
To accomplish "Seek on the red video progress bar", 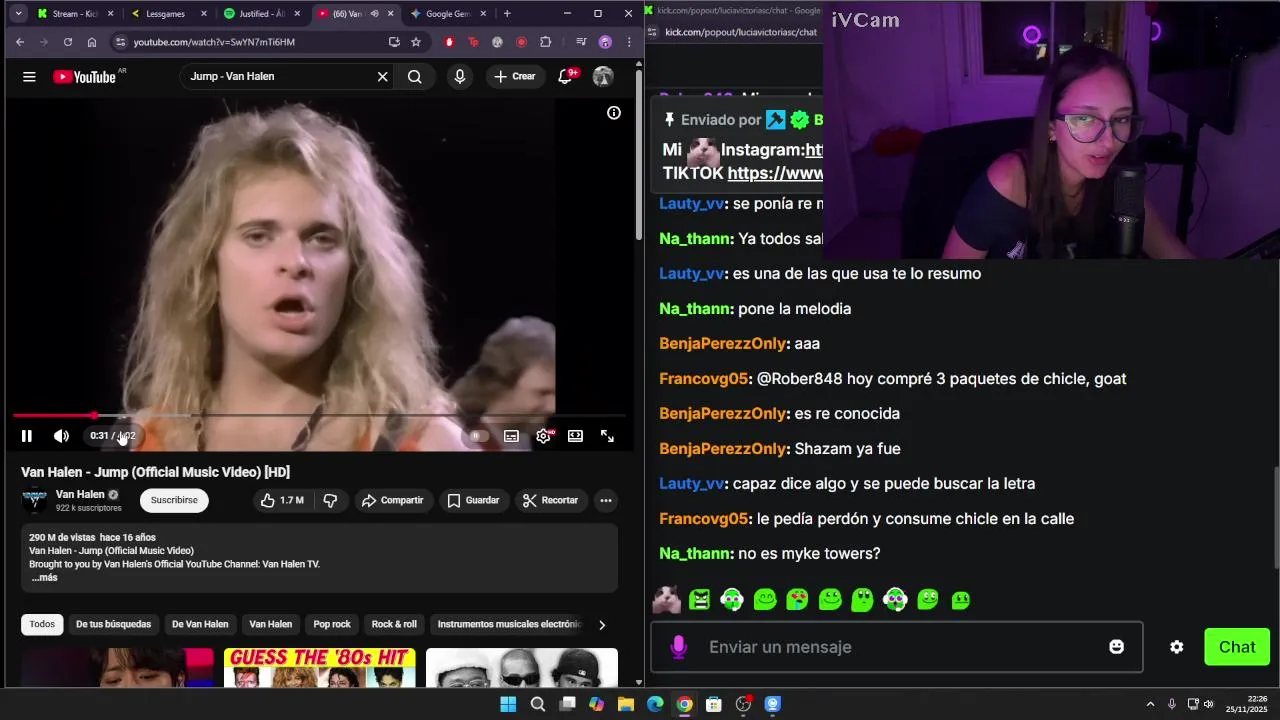I will click(x=319, y=415).
